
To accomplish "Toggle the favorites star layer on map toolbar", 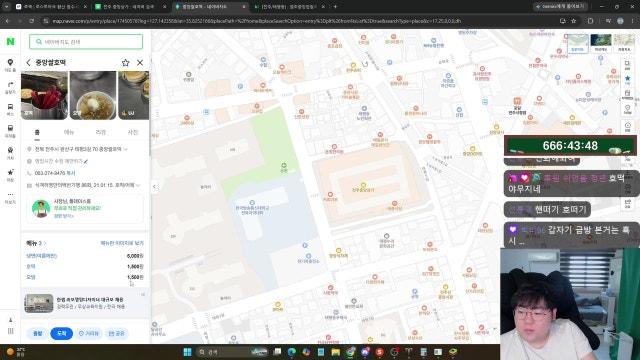I will [x=627, y=79].
